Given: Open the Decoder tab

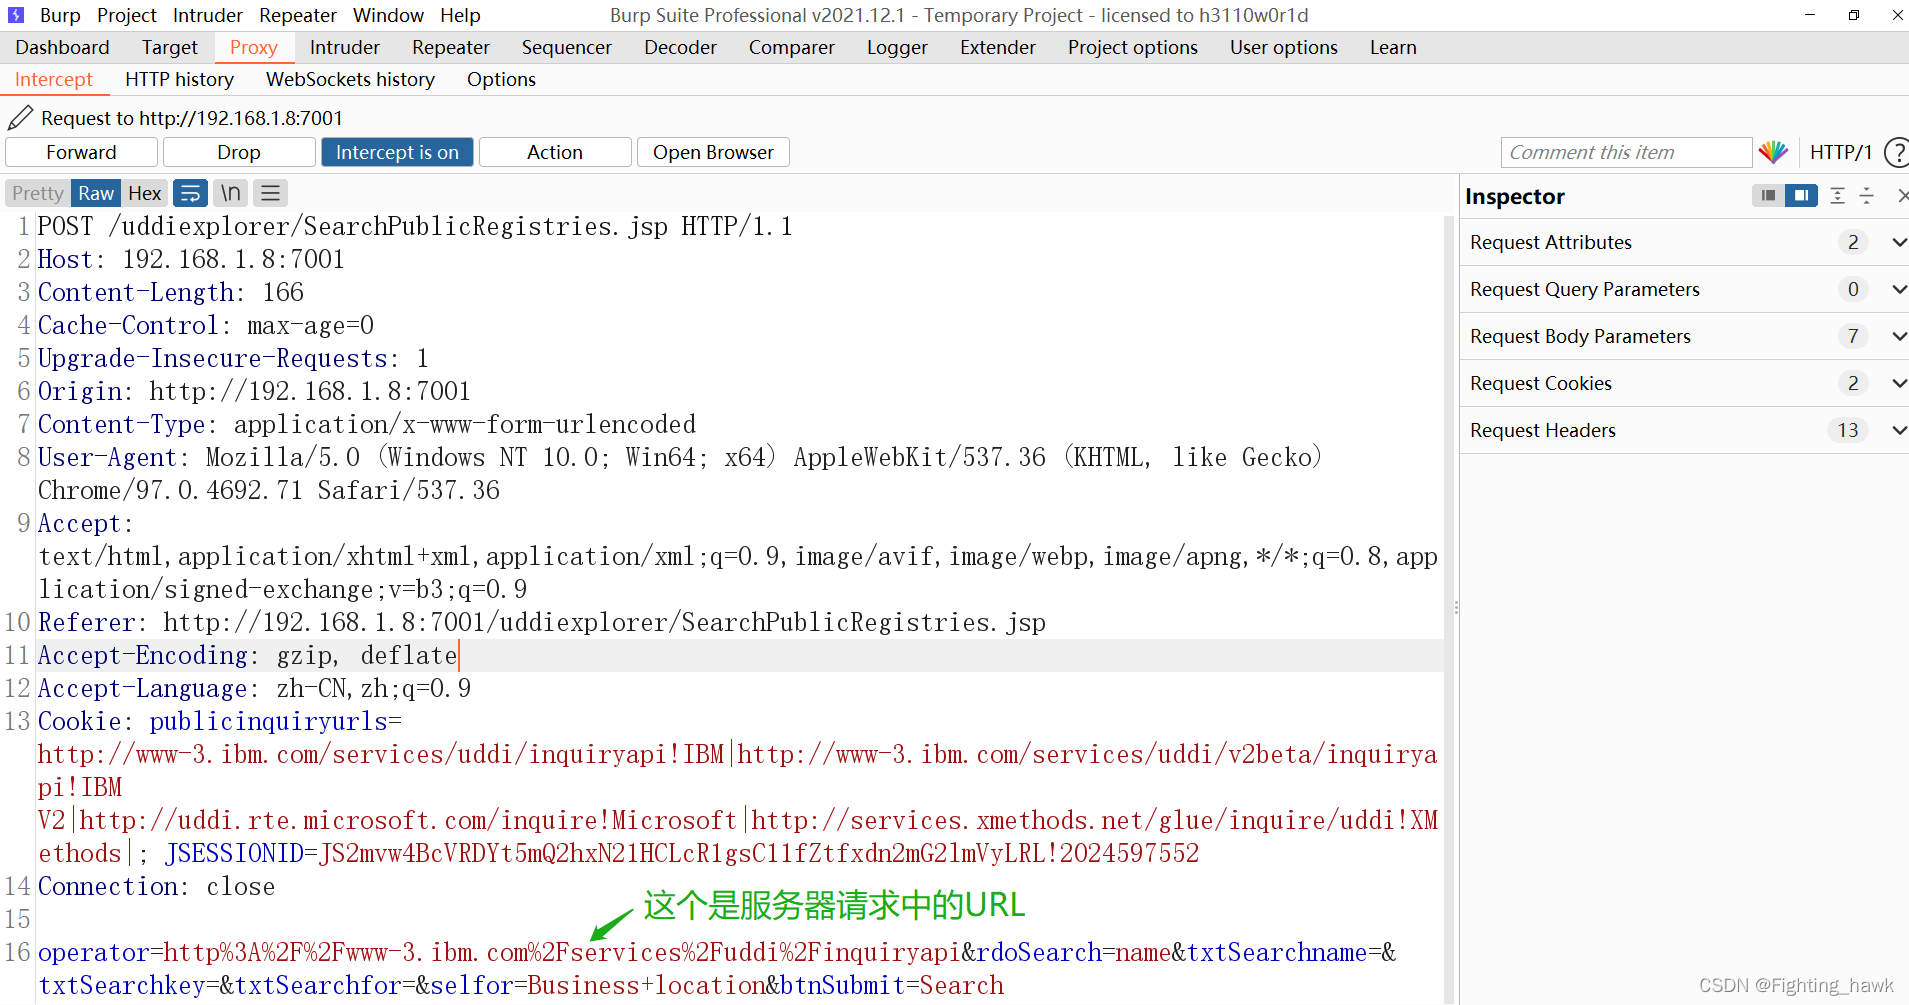Looking at the screenshot, I should click(680, 47).
